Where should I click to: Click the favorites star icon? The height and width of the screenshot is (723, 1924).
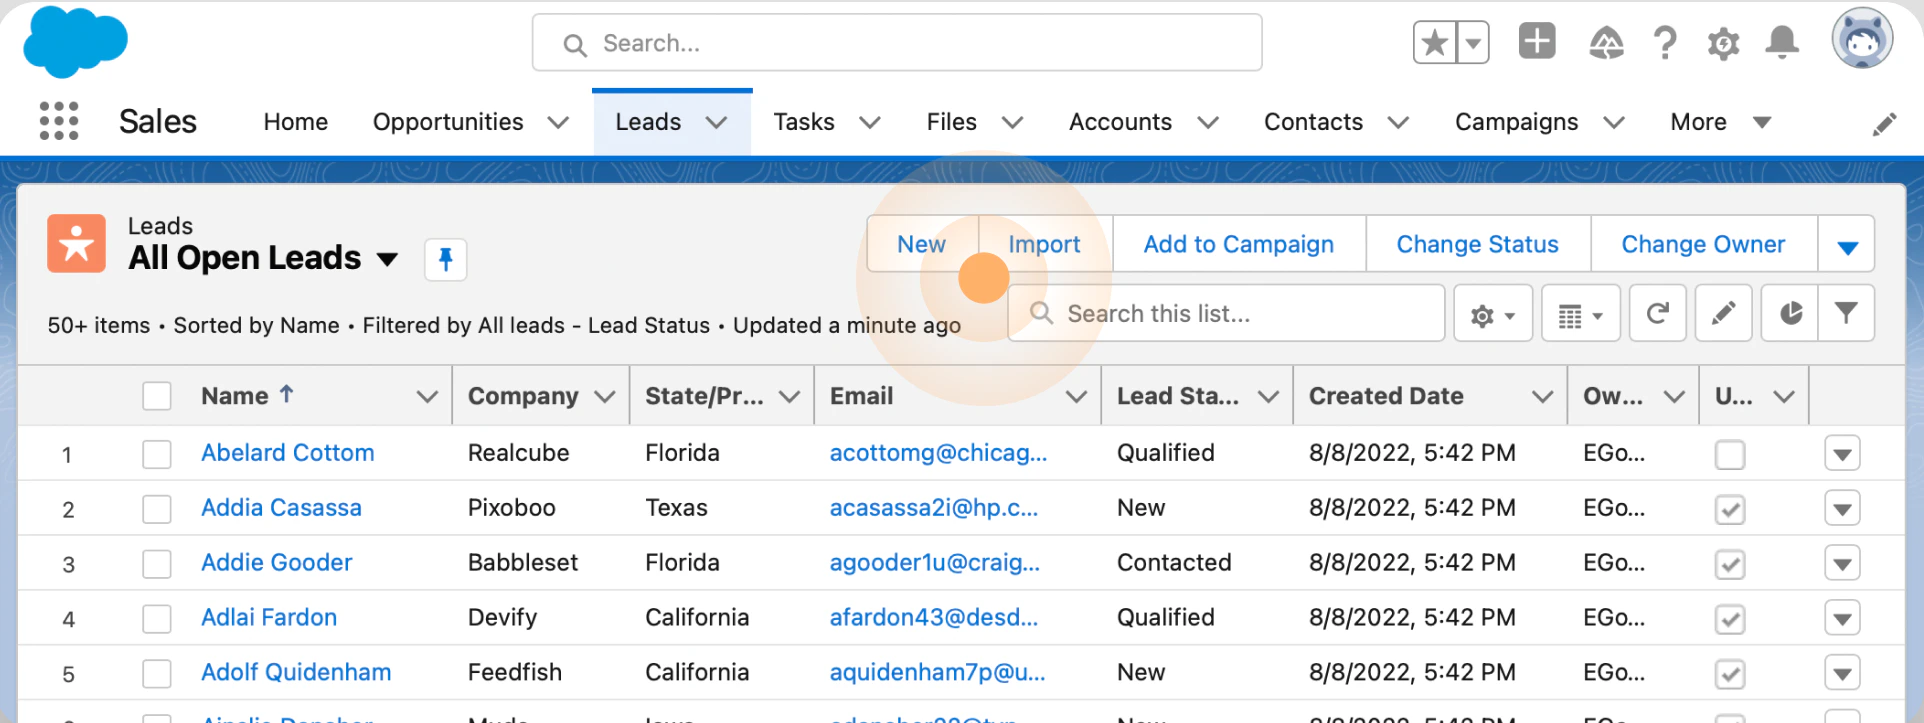pos(1434,43)
